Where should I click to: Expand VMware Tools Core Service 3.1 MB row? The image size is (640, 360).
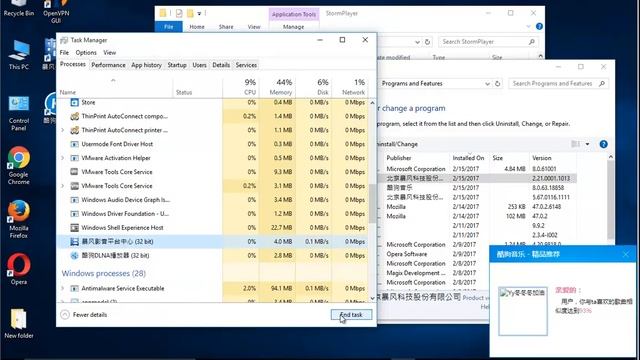pyautogui.click(x=62, y=186)
